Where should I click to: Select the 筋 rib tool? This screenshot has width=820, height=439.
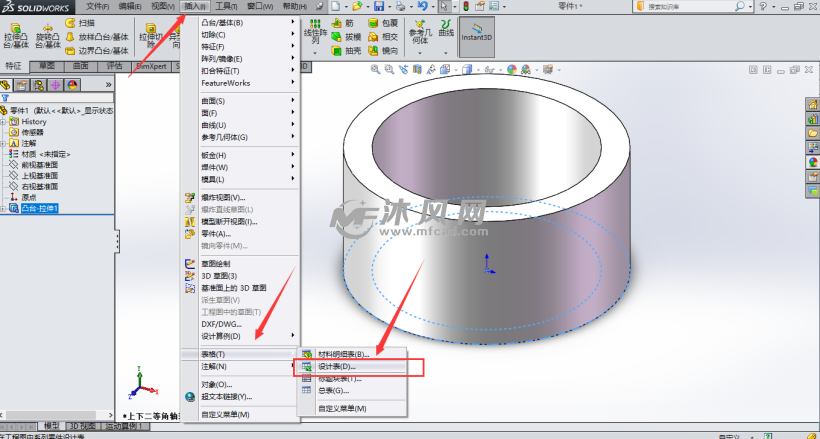pyautogui.click(x=343, y=23)
